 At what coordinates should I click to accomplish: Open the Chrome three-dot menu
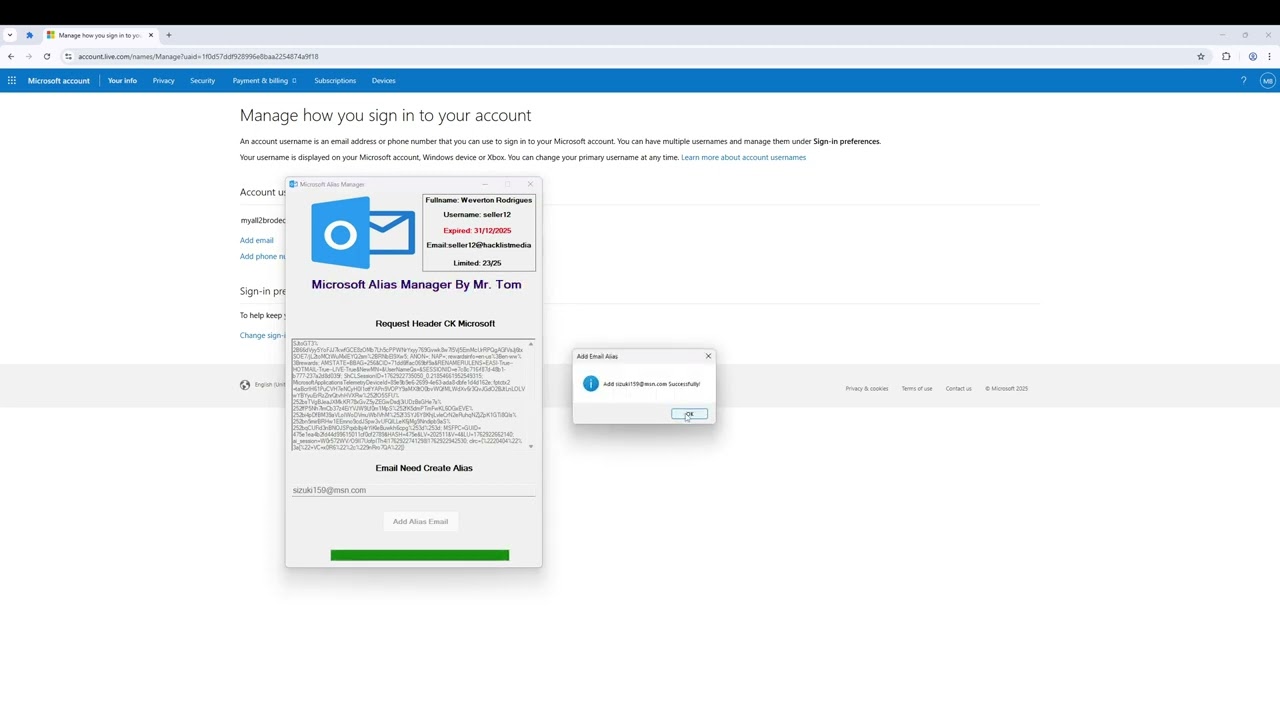[x=1269, y=56]
